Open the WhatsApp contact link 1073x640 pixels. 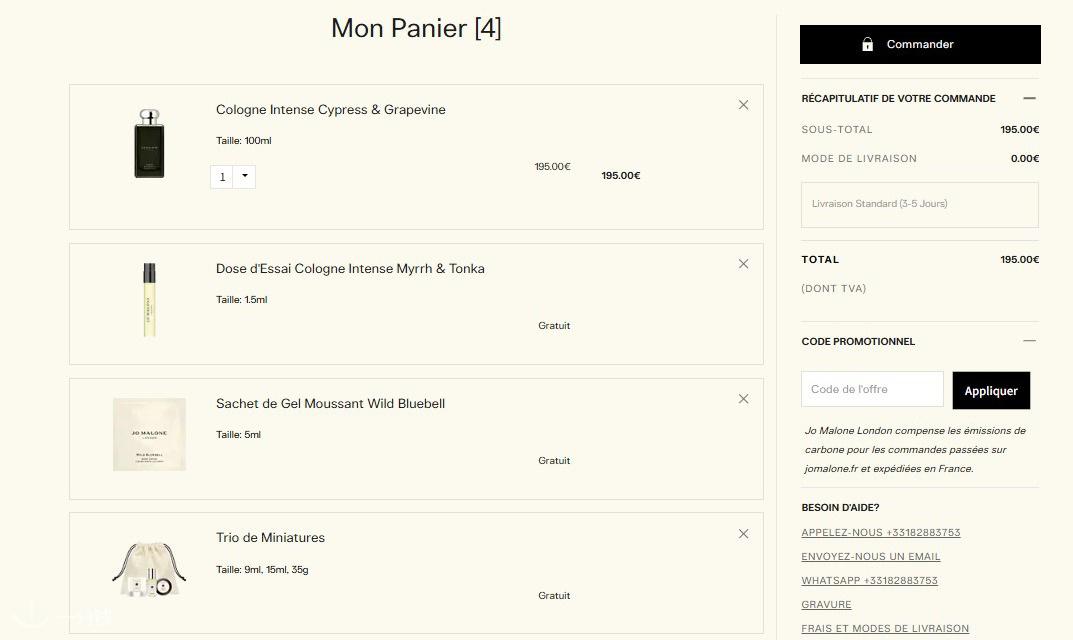(x=869, y=580)
